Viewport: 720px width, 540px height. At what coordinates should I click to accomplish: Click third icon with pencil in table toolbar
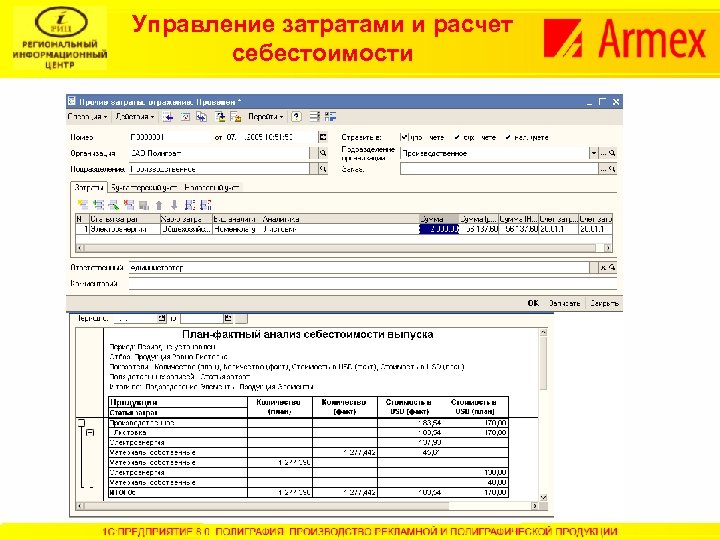tap(113, 205)
